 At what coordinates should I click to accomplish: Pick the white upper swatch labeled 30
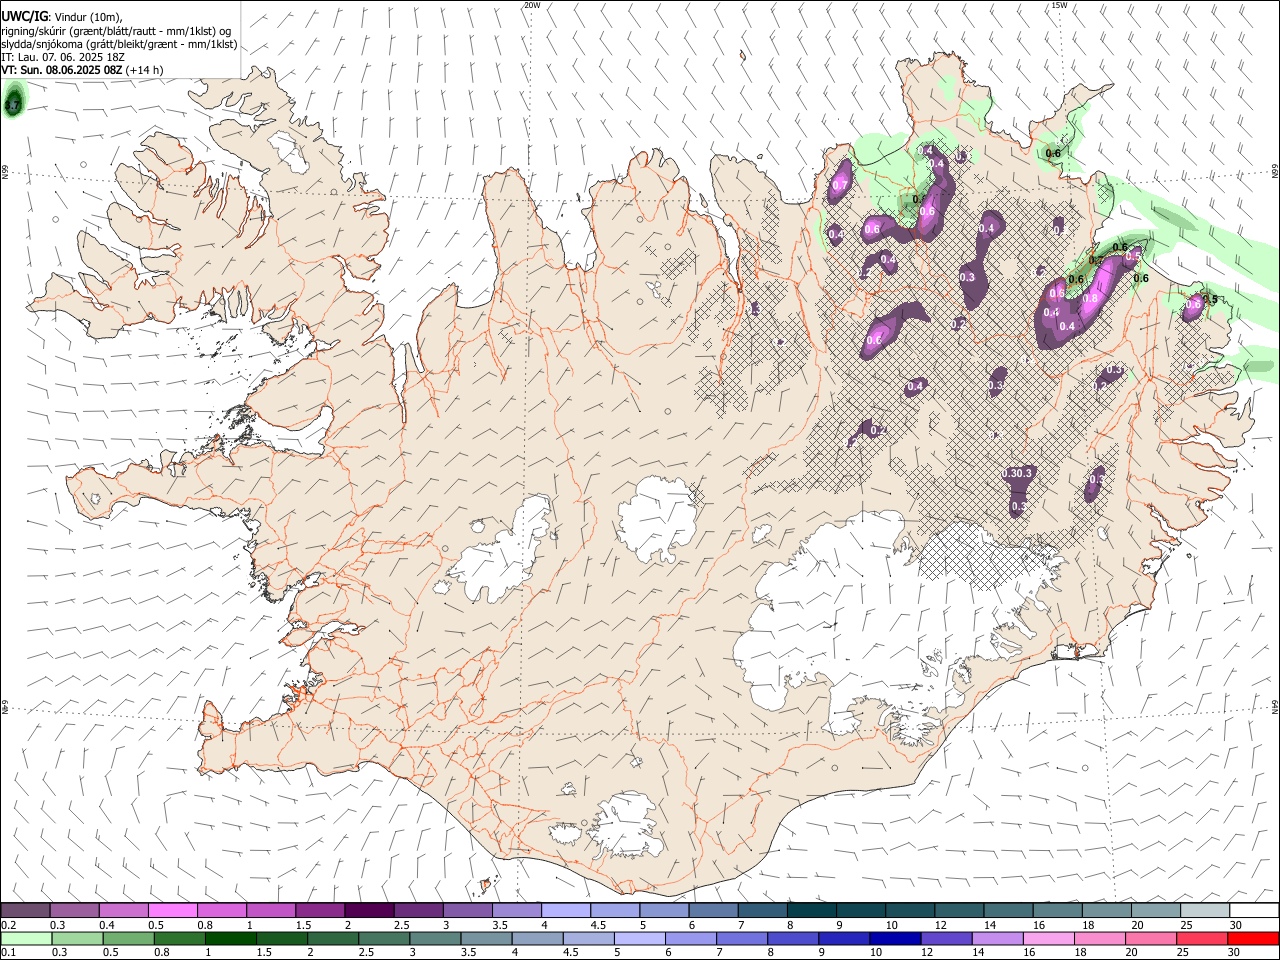[1254, 911]
